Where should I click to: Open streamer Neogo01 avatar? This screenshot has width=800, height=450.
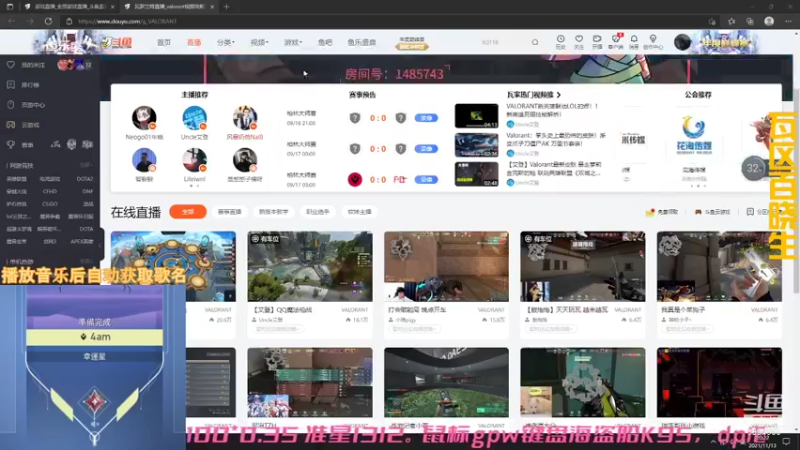click(144, 118)
